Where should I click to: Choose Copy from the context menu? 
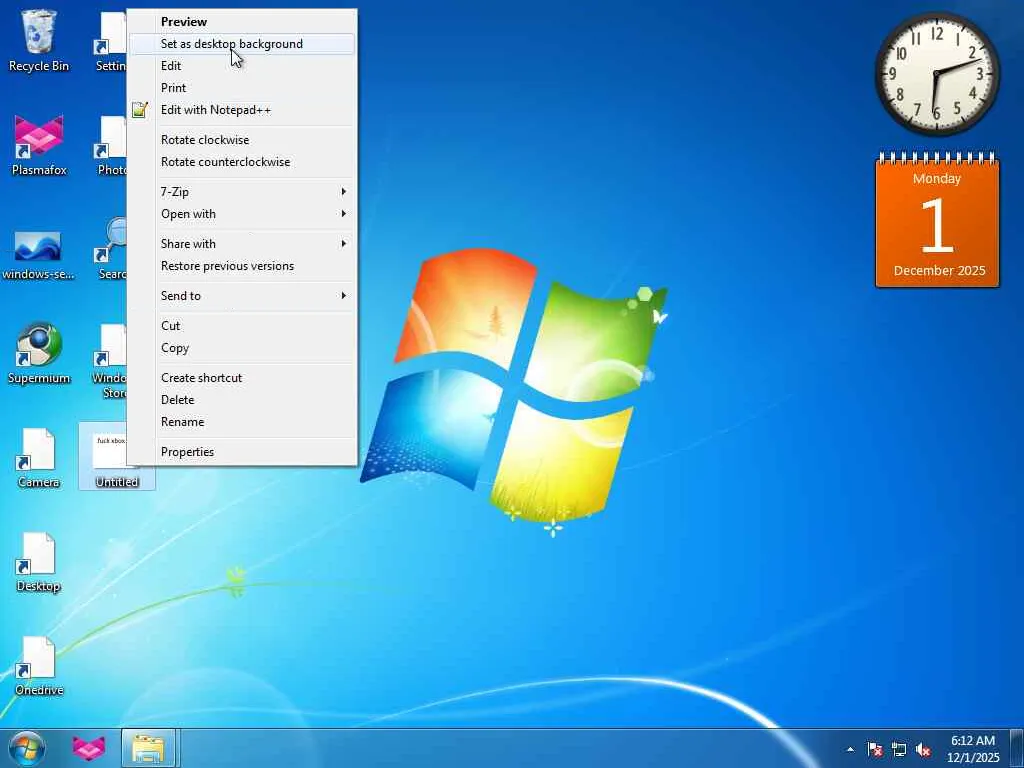pos(242,348)
